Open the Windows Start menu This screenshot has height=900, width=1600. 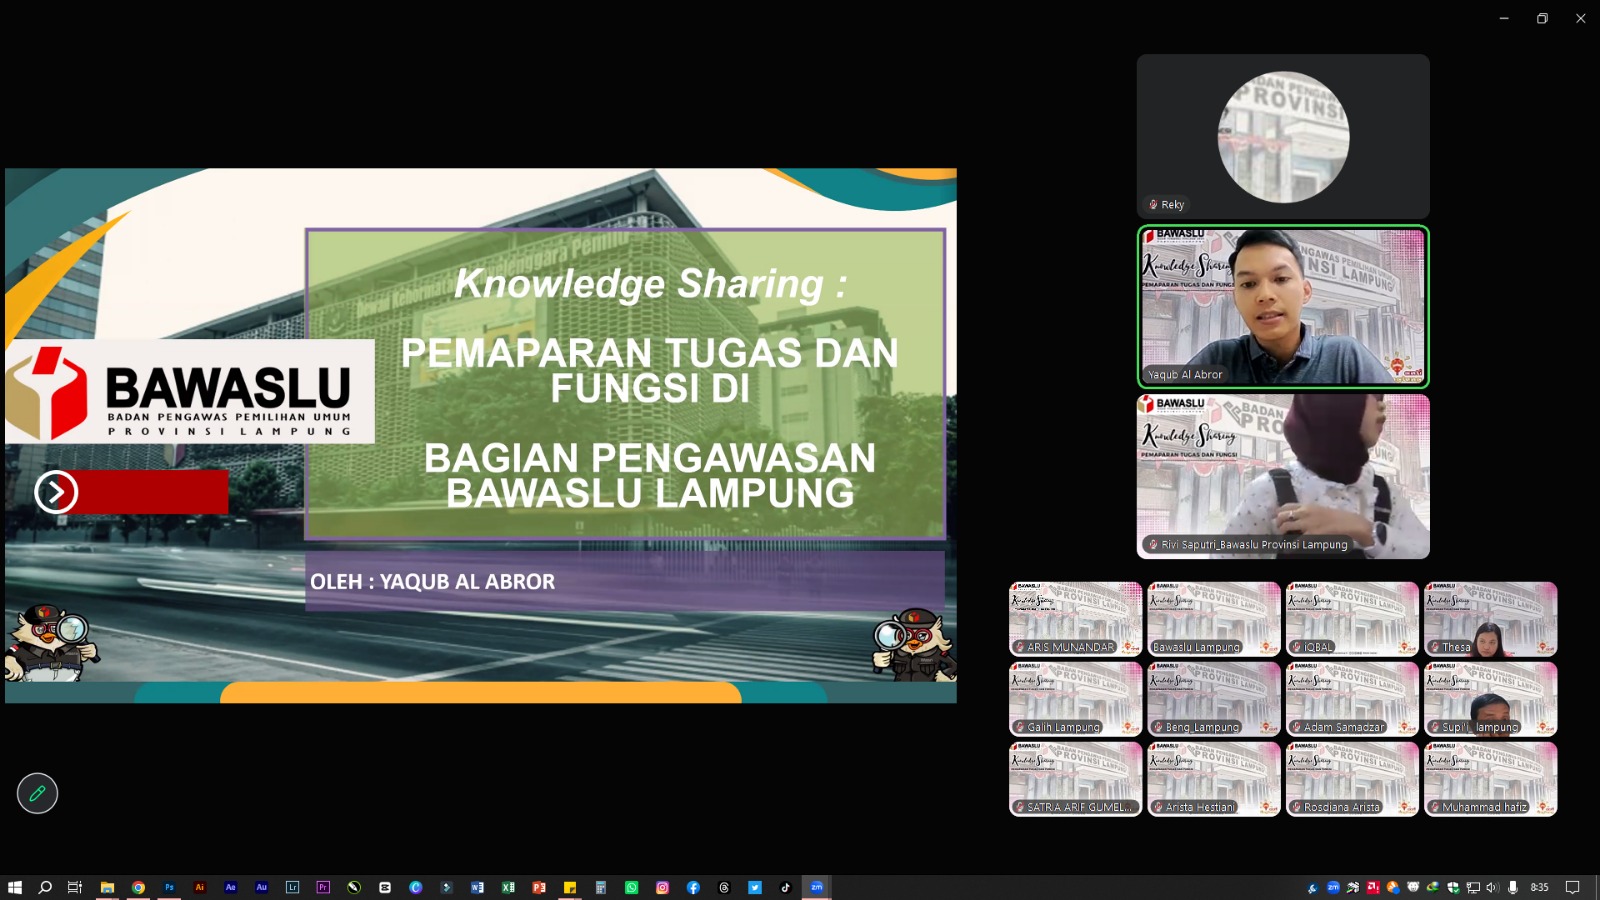tap(14, 887)
